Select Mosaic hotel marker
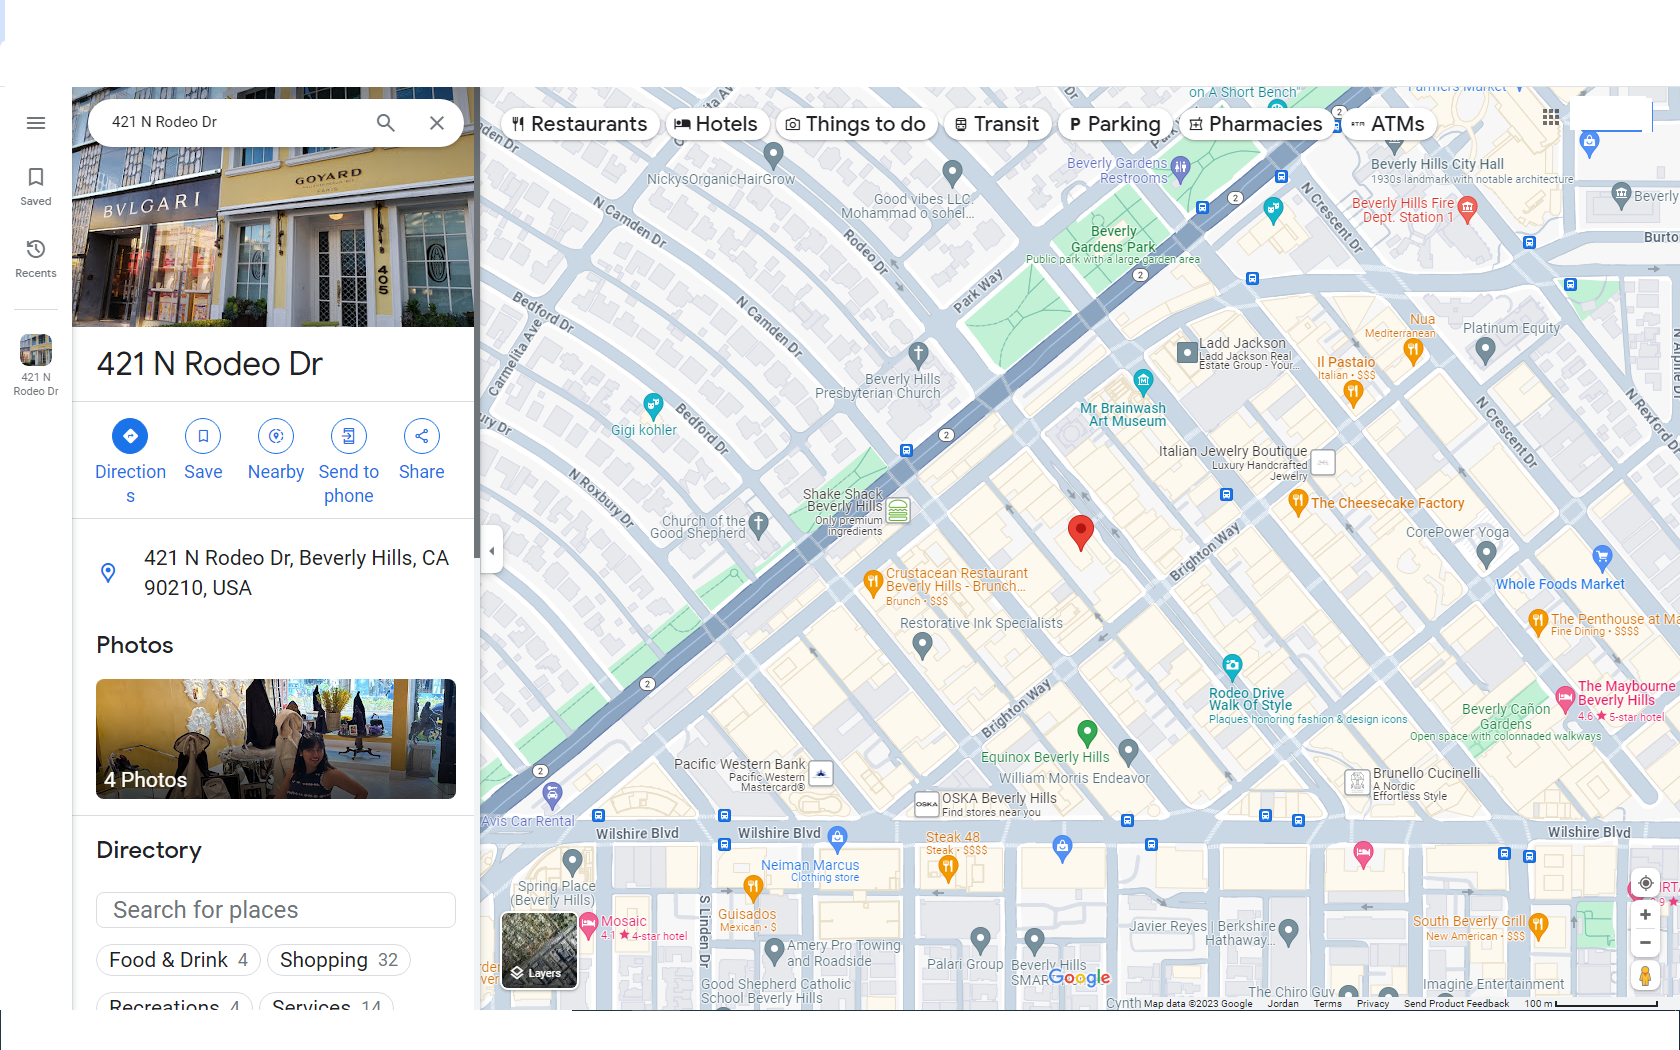Image resolution: width=1680 pixels, height=1050 pixels. click(588, 925)
